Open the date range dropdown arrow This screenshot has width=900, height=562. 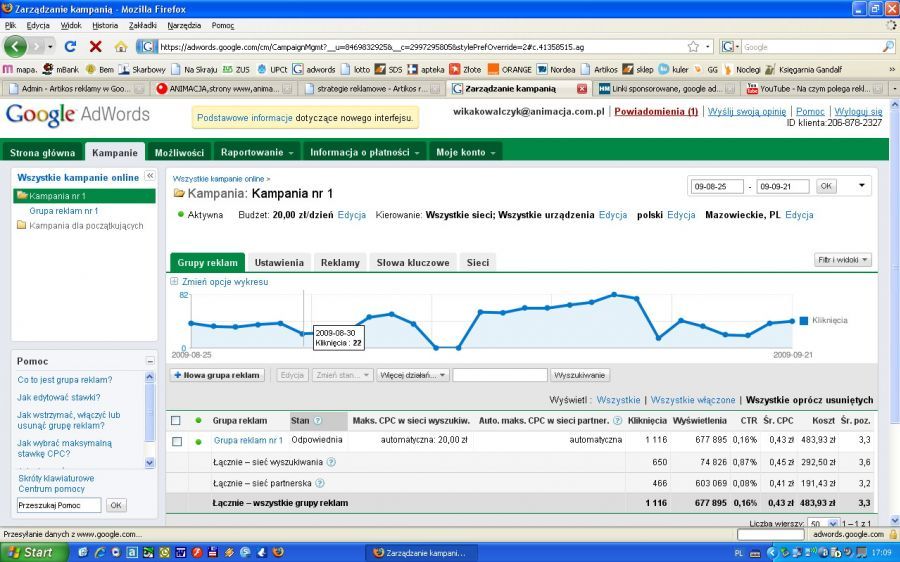(862, 185)
